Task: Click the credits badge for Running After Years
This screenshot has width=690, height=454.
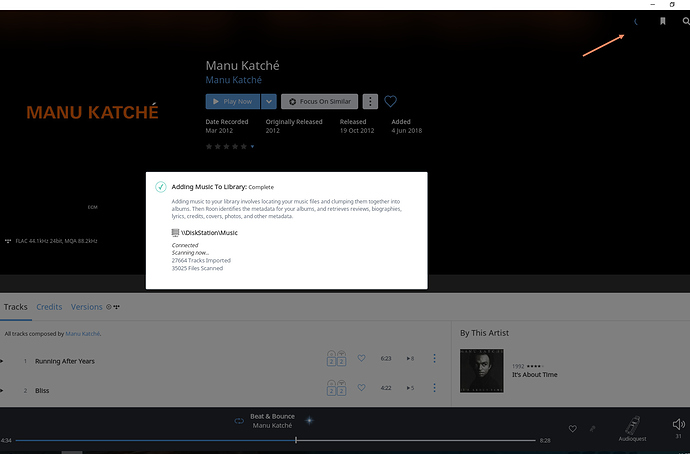Action: [x=336, y=359]
